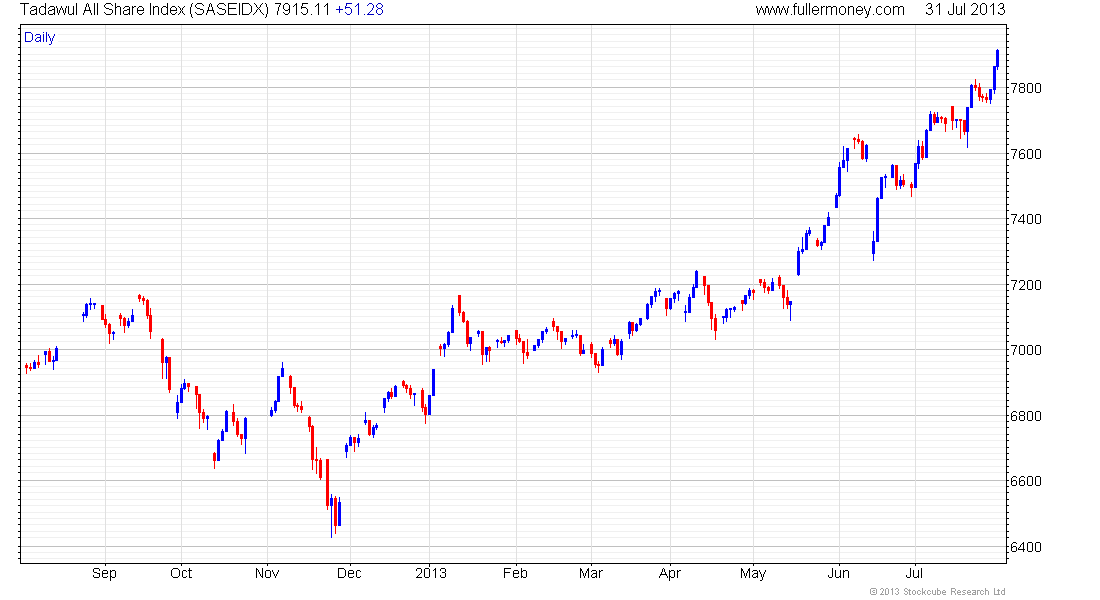The image size is (1100, 600).
Task: Click the Feb month axis label
Action: [x=515, y=573]
